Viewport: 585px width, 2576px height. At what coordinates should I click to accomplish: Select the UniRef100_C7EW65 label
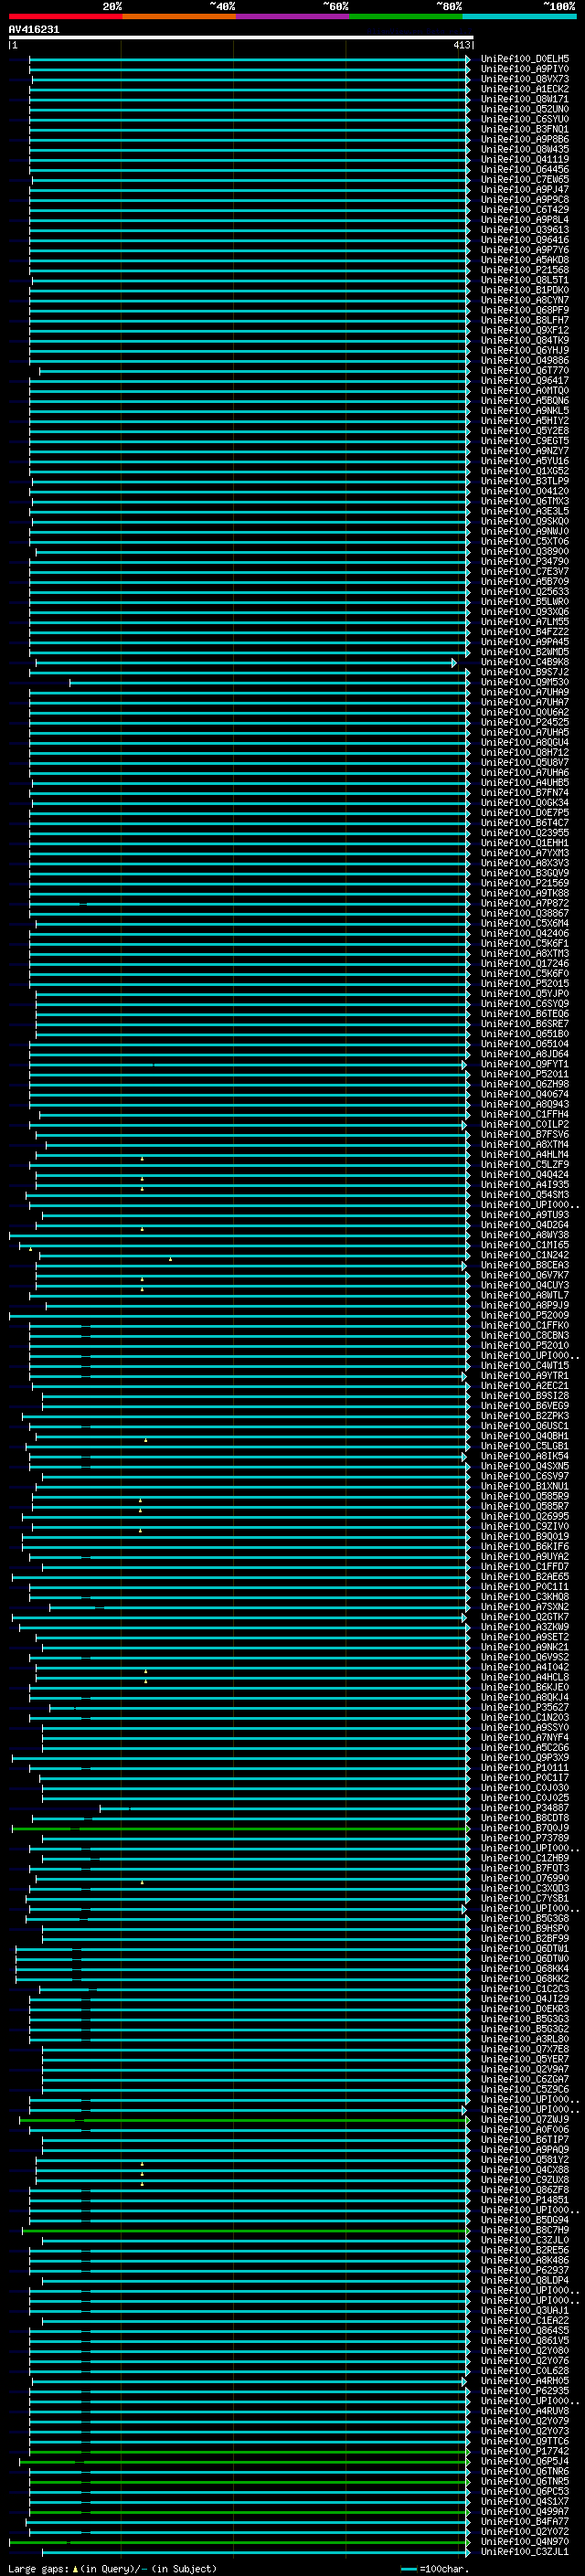525,180
